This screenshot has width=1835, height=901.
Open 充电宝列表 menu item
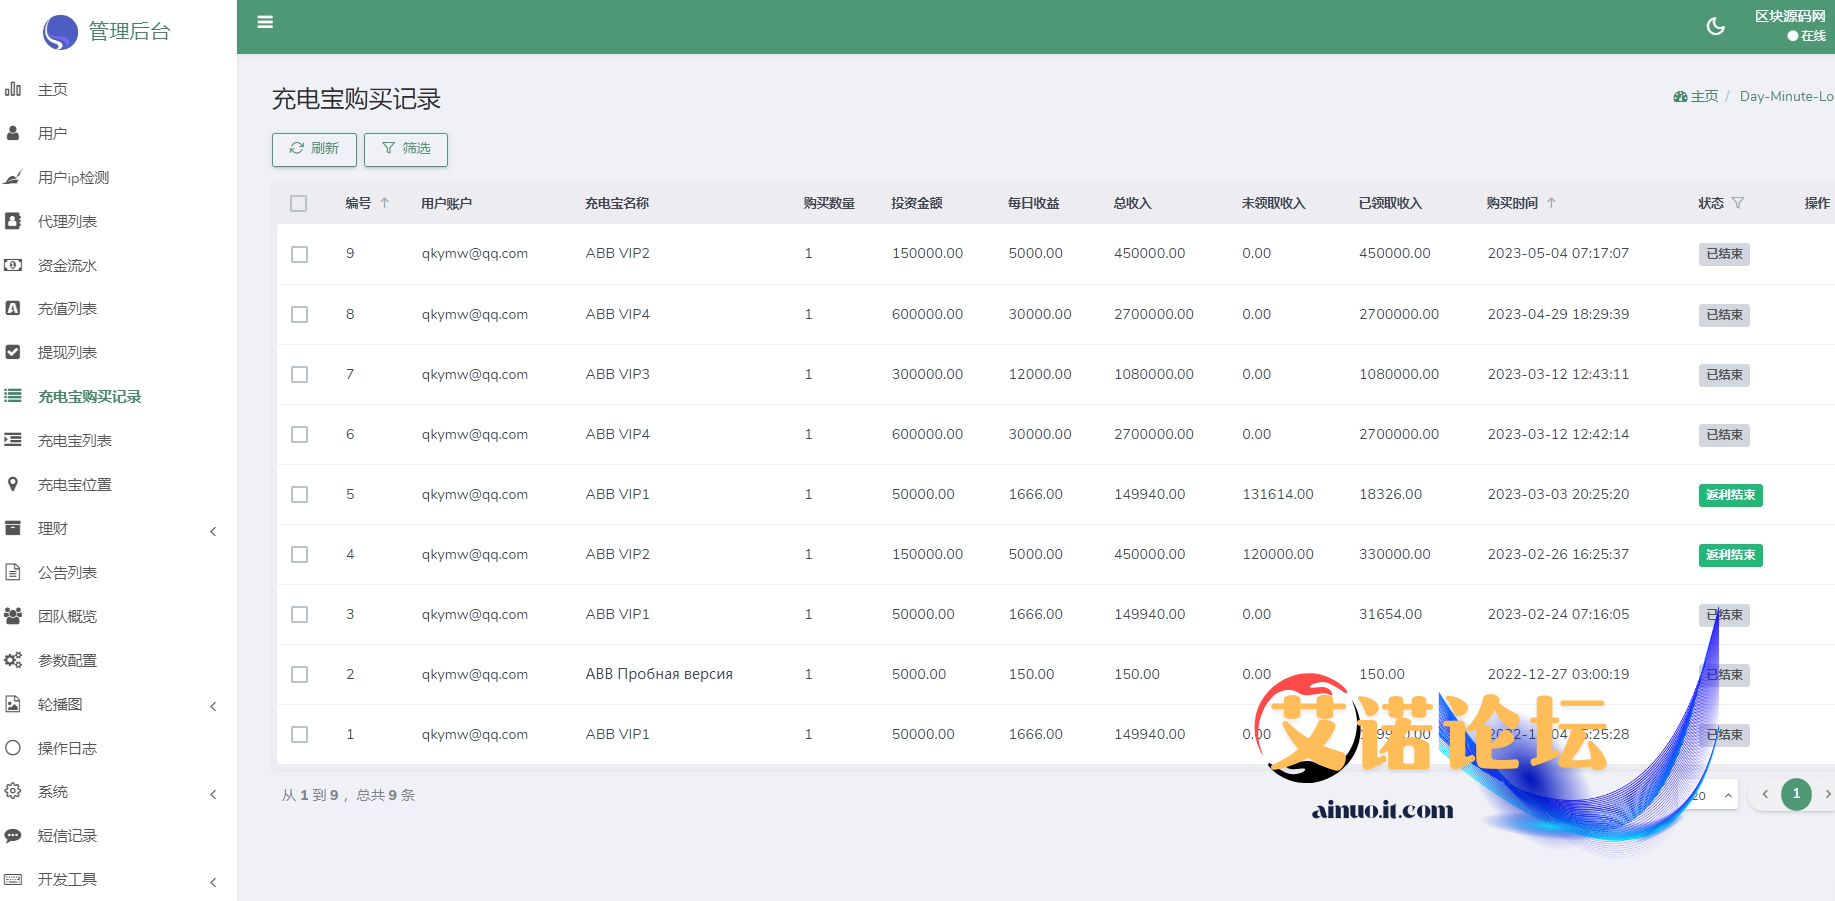pyautogui.click(x=118, y=440)
